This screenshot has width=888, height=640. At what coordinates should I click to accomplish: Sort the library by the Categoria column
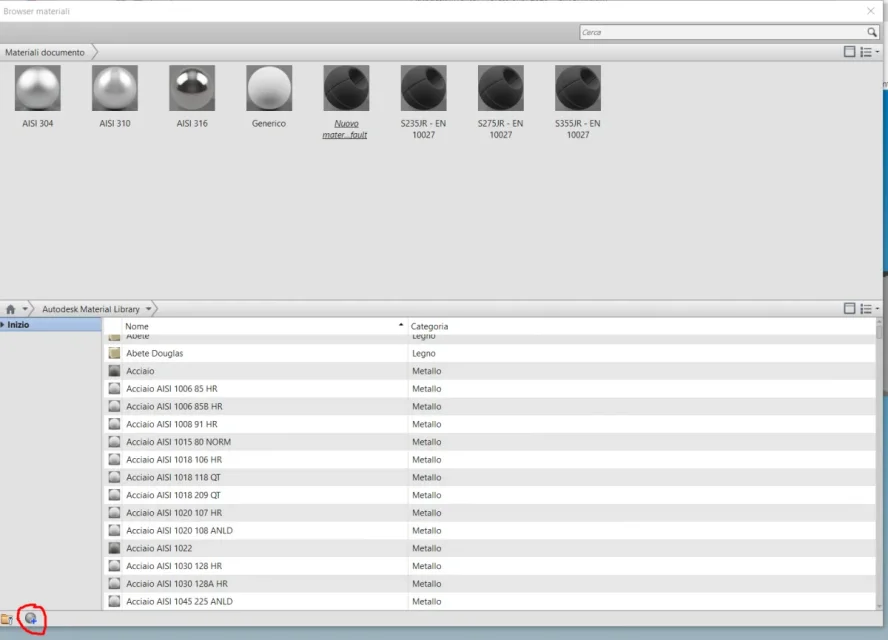point(428,326)
